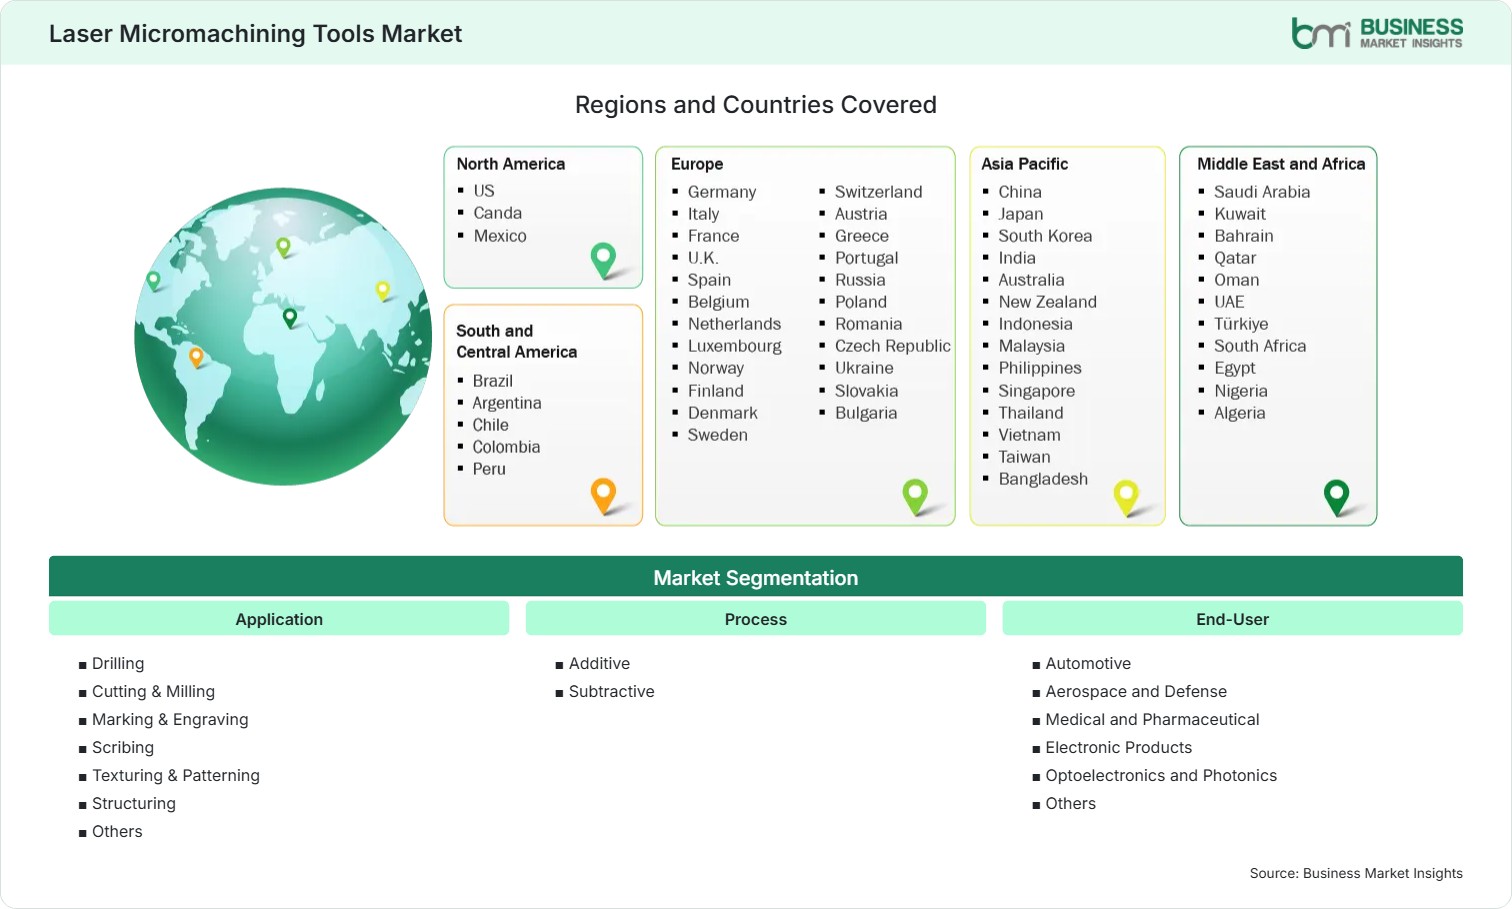Click 'South Africa' in the country list
The height and width of the screenshot is (909, 1512).
pos(1260,346)
